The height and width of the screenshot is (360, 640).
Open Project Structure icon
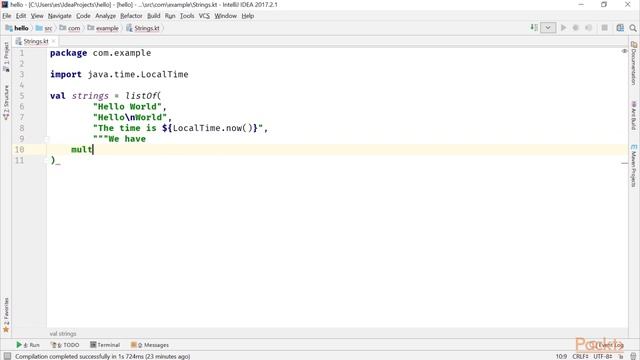(620, 28)
